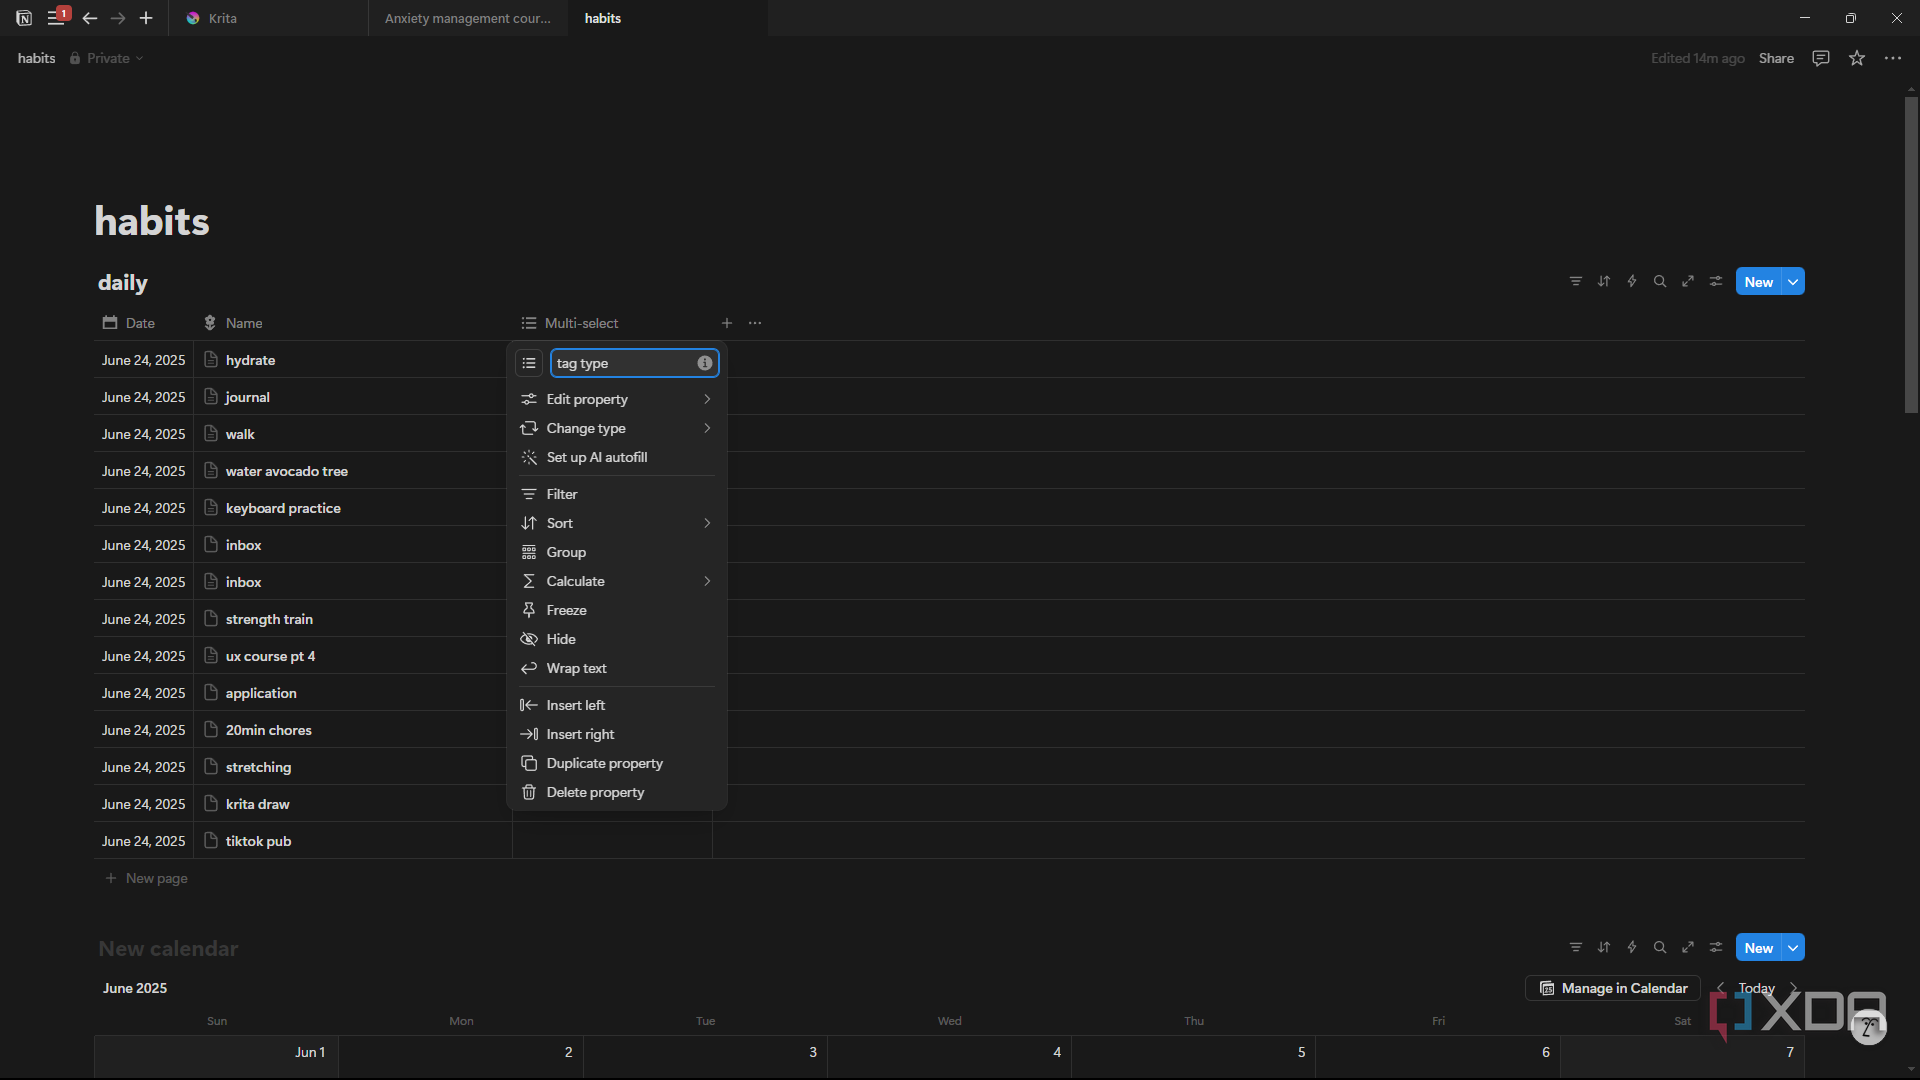Open daily database in full page

(1688, 282)
